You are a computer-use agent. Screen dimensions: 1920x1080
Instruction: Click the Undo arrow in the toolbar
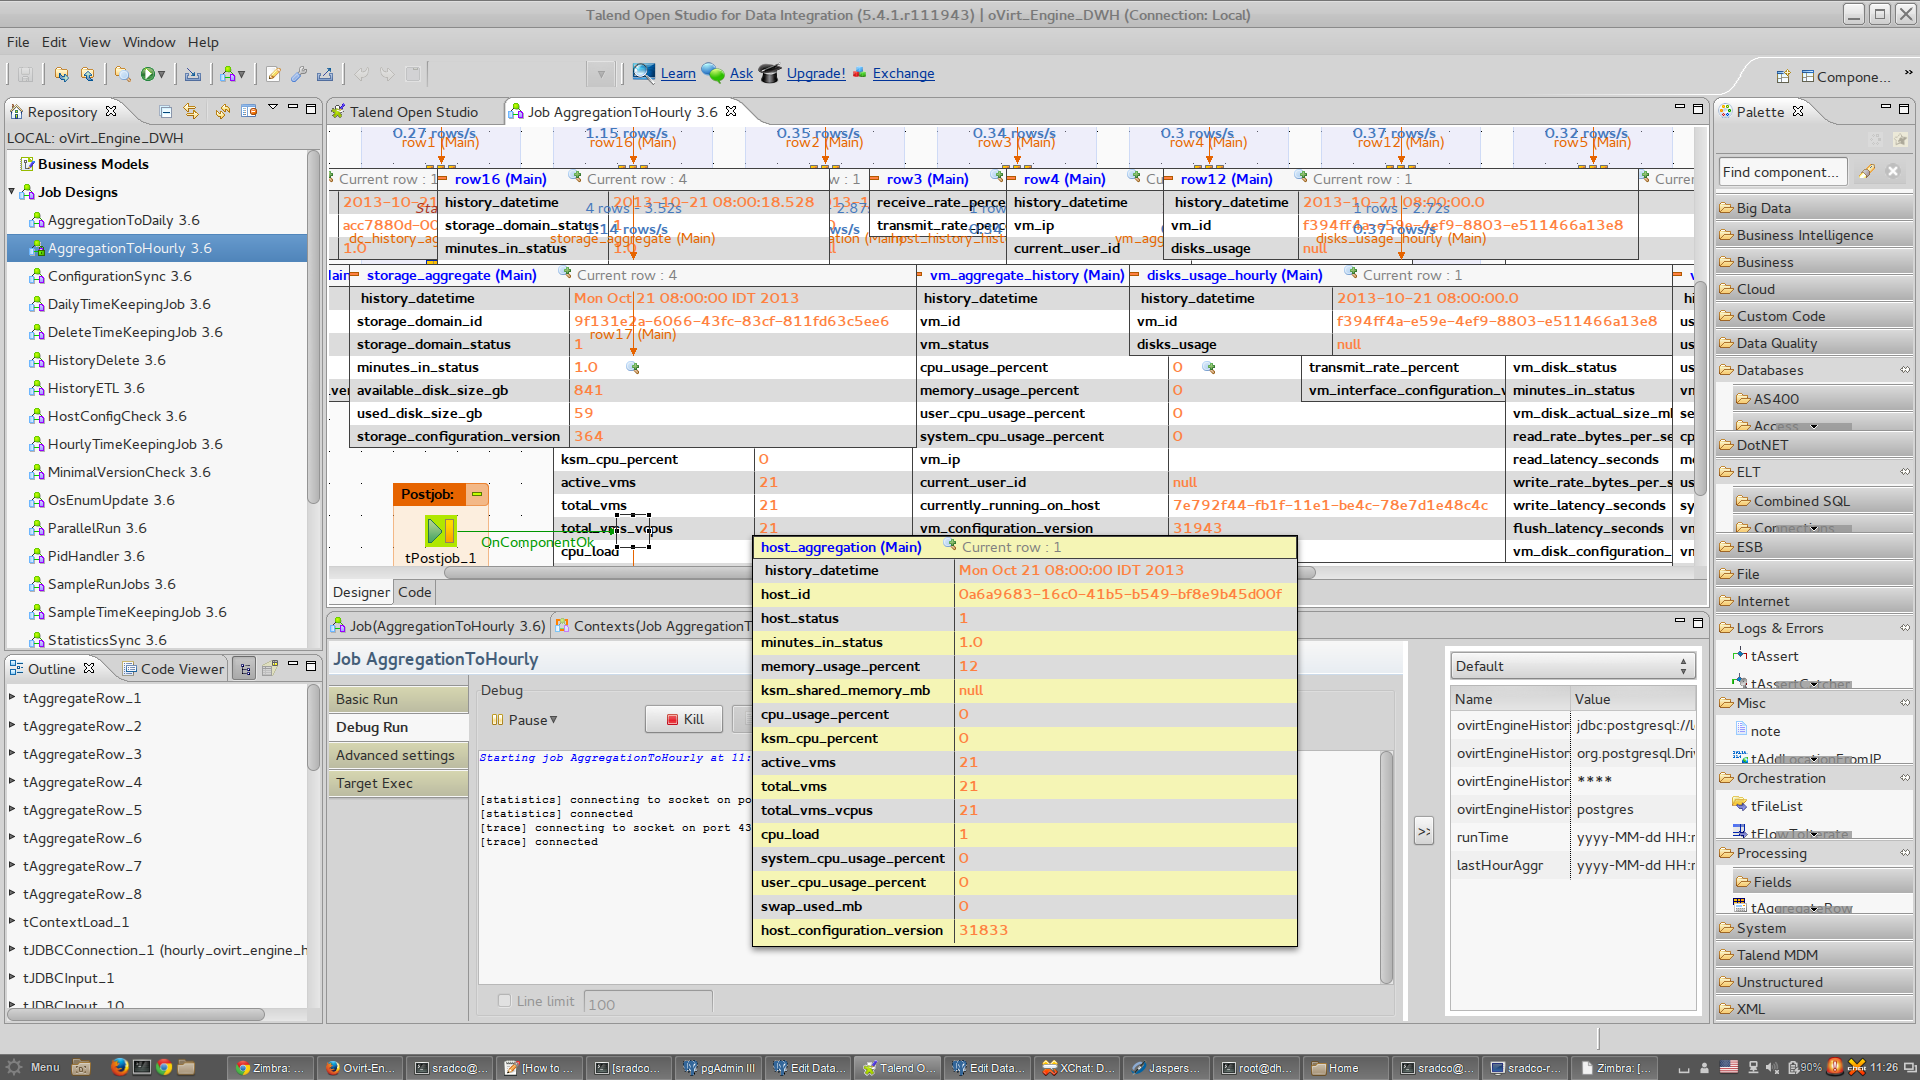tap(362, 74)
